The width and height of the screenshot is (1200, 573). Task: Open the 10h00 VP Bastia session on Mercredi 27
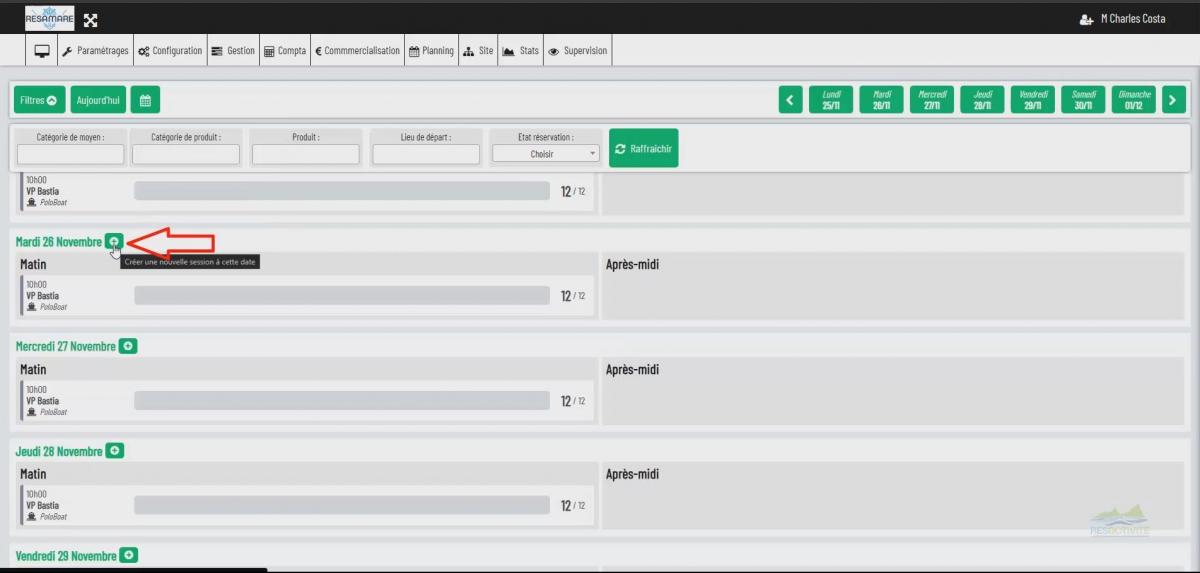point(307,400)
